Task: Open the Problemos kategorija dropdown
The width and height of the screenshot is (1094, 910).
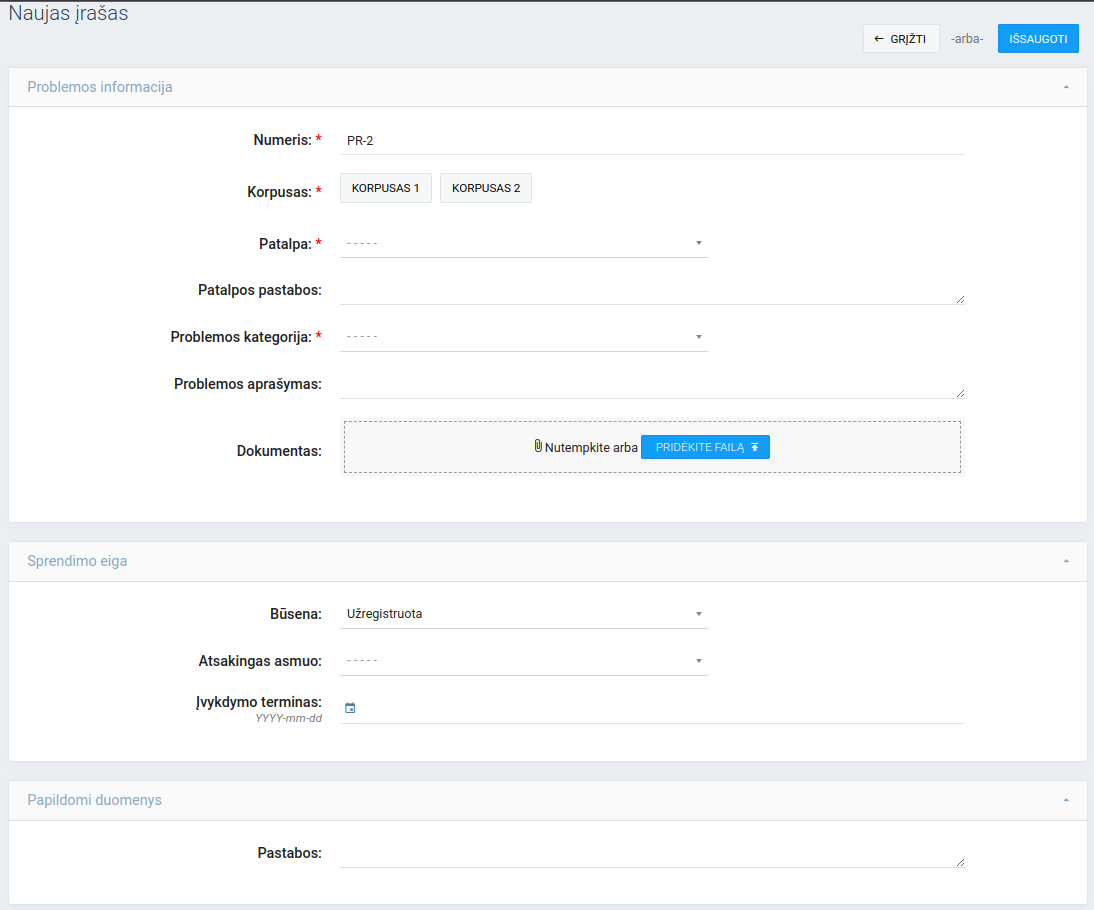Action: coord(524,337)
